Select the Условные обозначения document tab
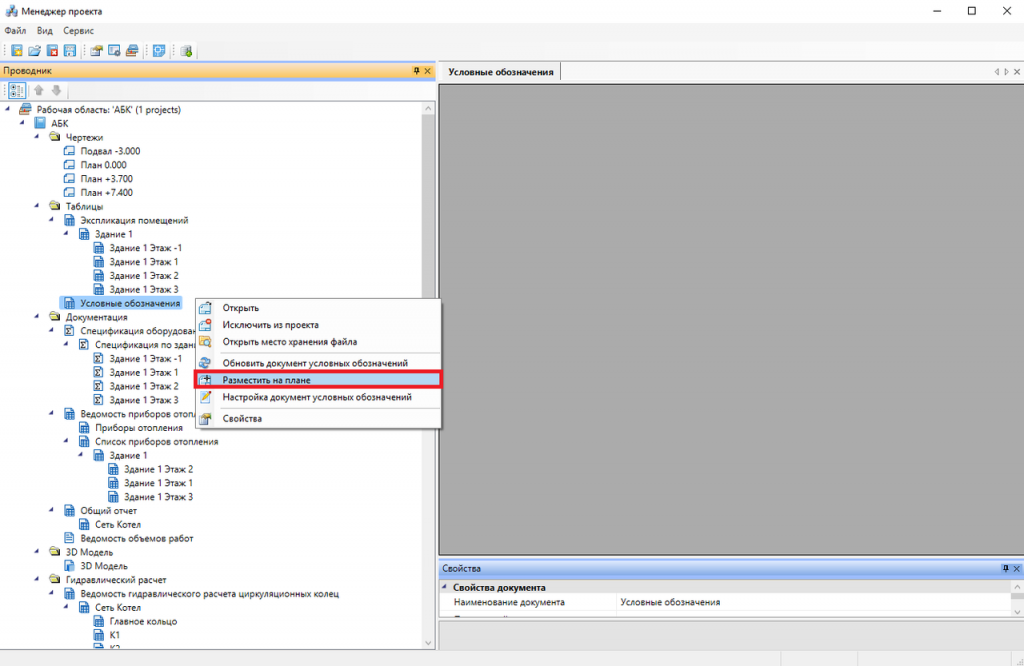The height and width of the screenshot is (666, 1024). coord(501,72)
